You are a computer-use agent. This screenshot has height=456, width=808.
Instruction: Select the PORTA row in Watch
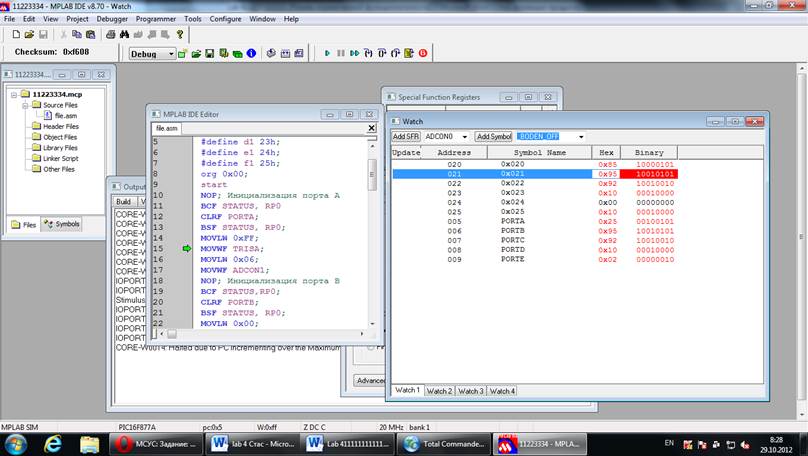(x=535, y=221)
